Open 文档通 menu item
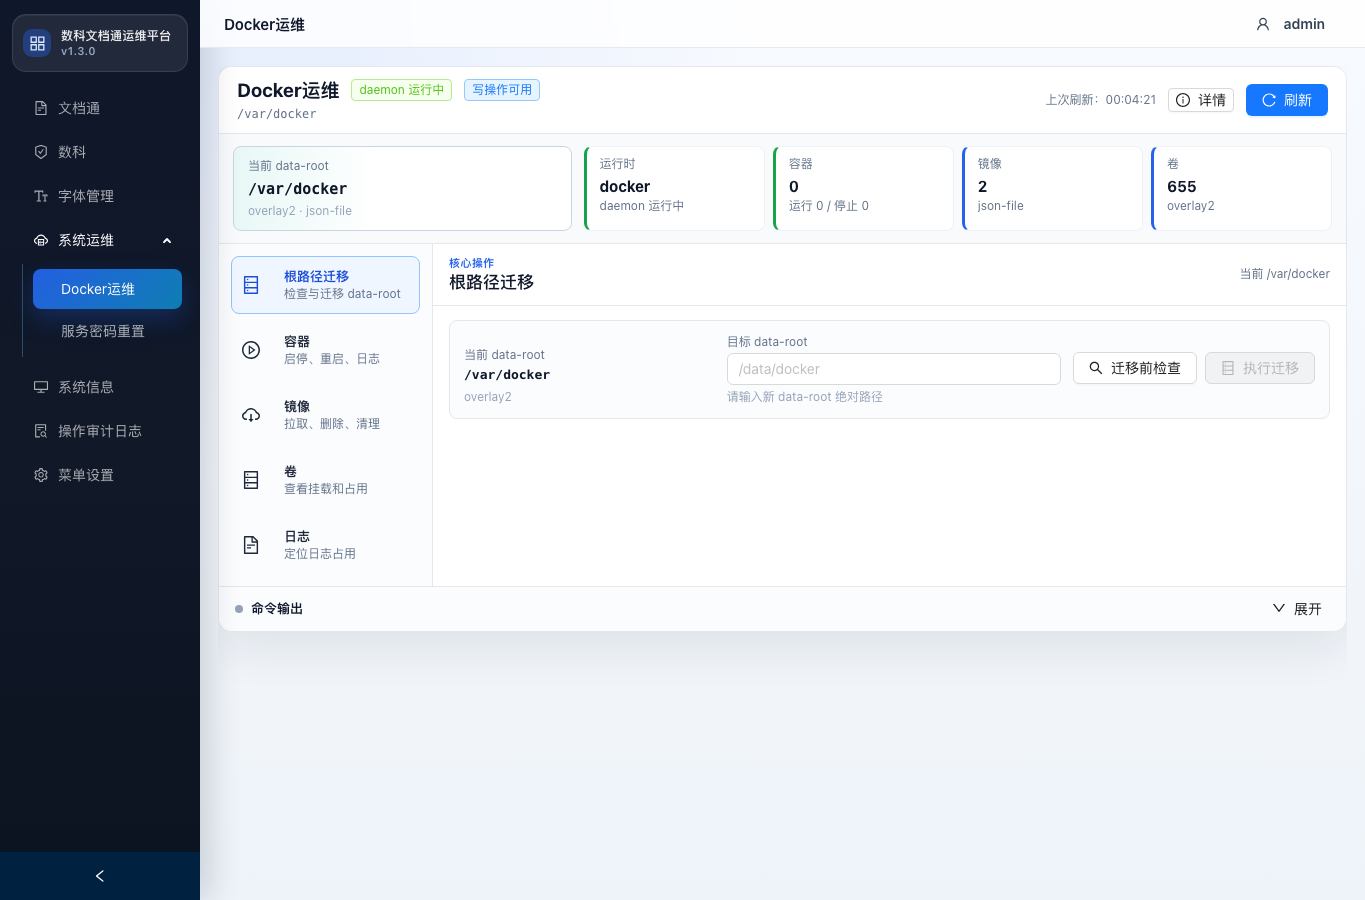 click(x=100, y=108)
